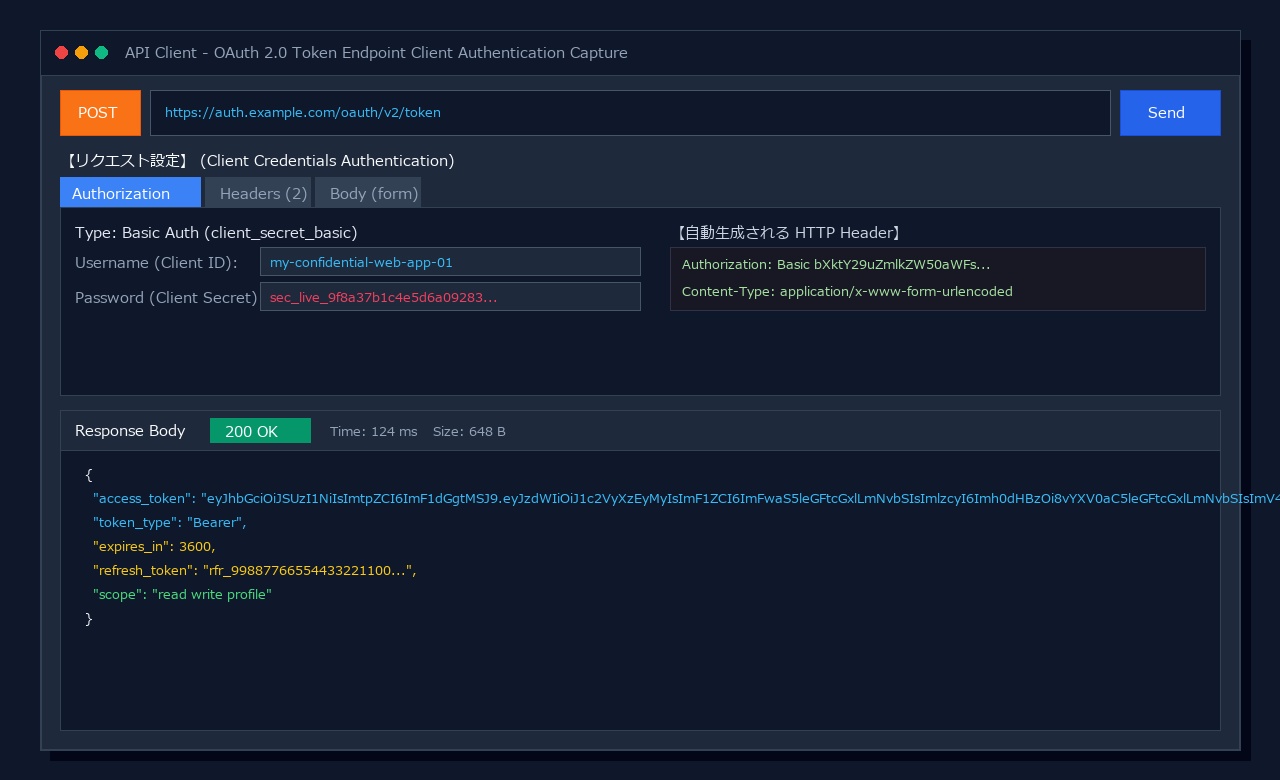Select the Authorization: Basic header line
This screenshot has width=1280, height=780.
coord(836,265)
